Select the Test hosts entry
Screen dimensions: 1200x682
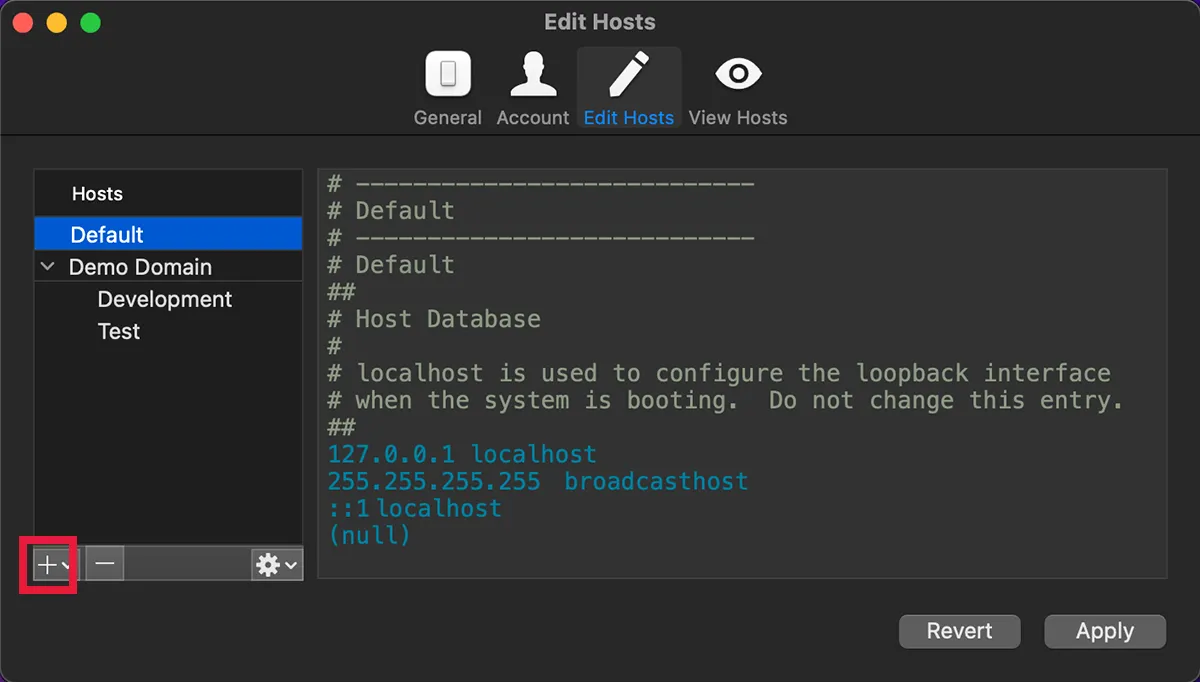point(118,331)
